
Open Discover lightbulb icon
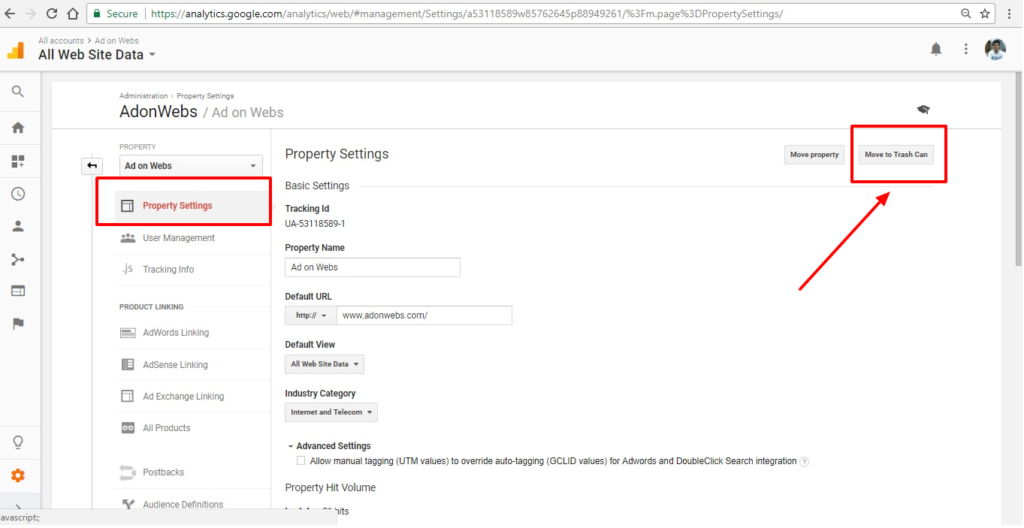(18, 442)
